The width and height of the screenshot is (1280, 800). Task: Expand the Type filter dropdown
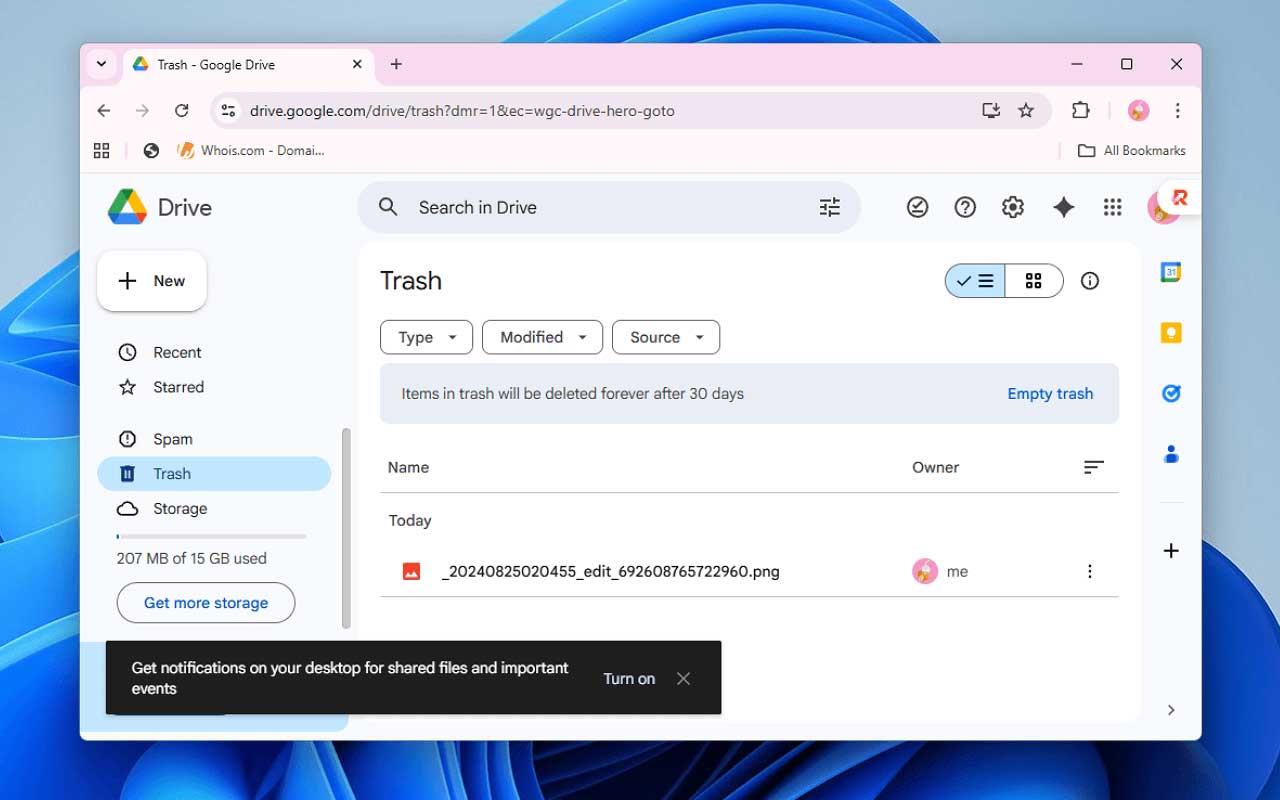(x=426, y=337)
